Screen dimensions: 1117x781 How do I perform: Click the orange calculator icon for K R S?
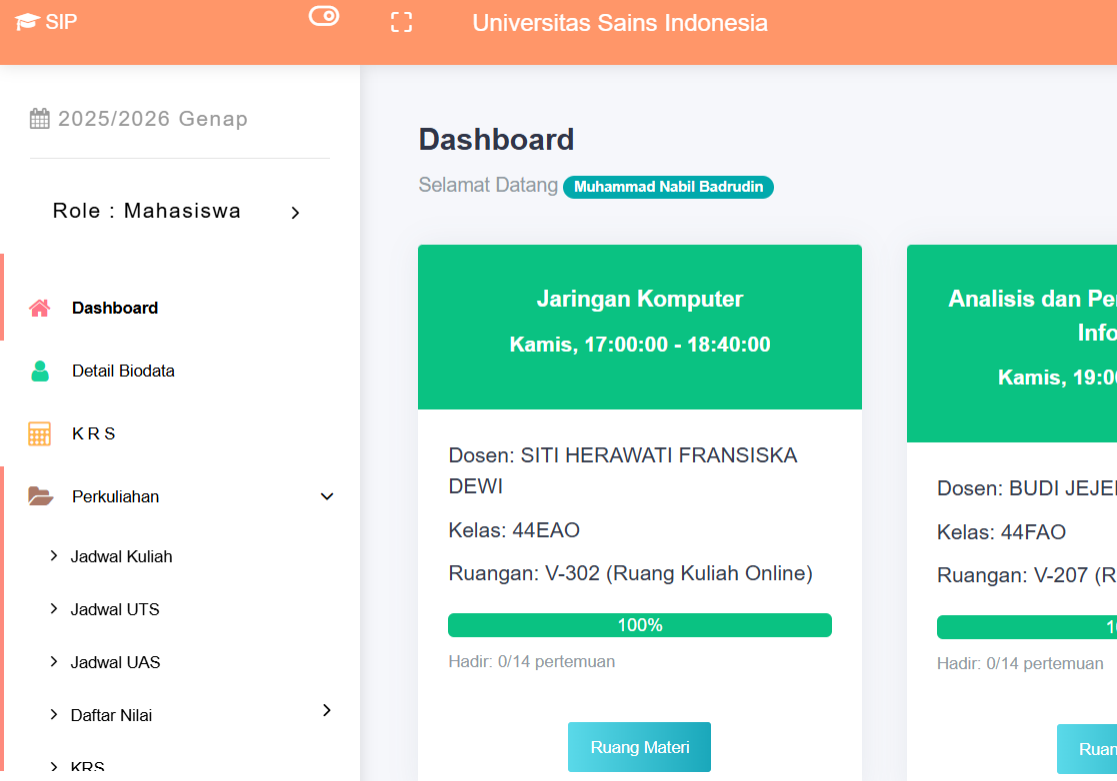coord(40,433)
